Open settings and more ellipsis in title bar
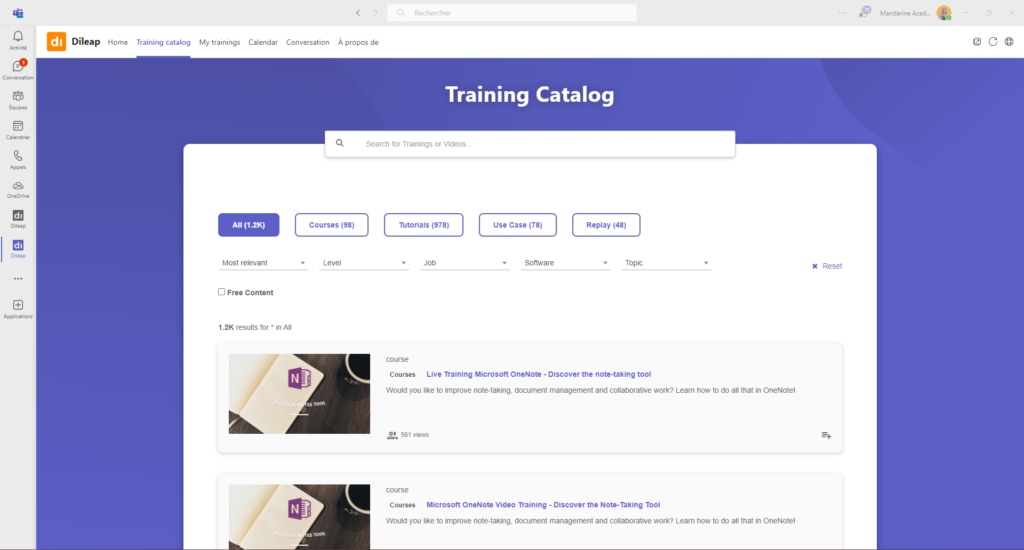The width and height of the screenshot is (1024, 550). [842, 12]
